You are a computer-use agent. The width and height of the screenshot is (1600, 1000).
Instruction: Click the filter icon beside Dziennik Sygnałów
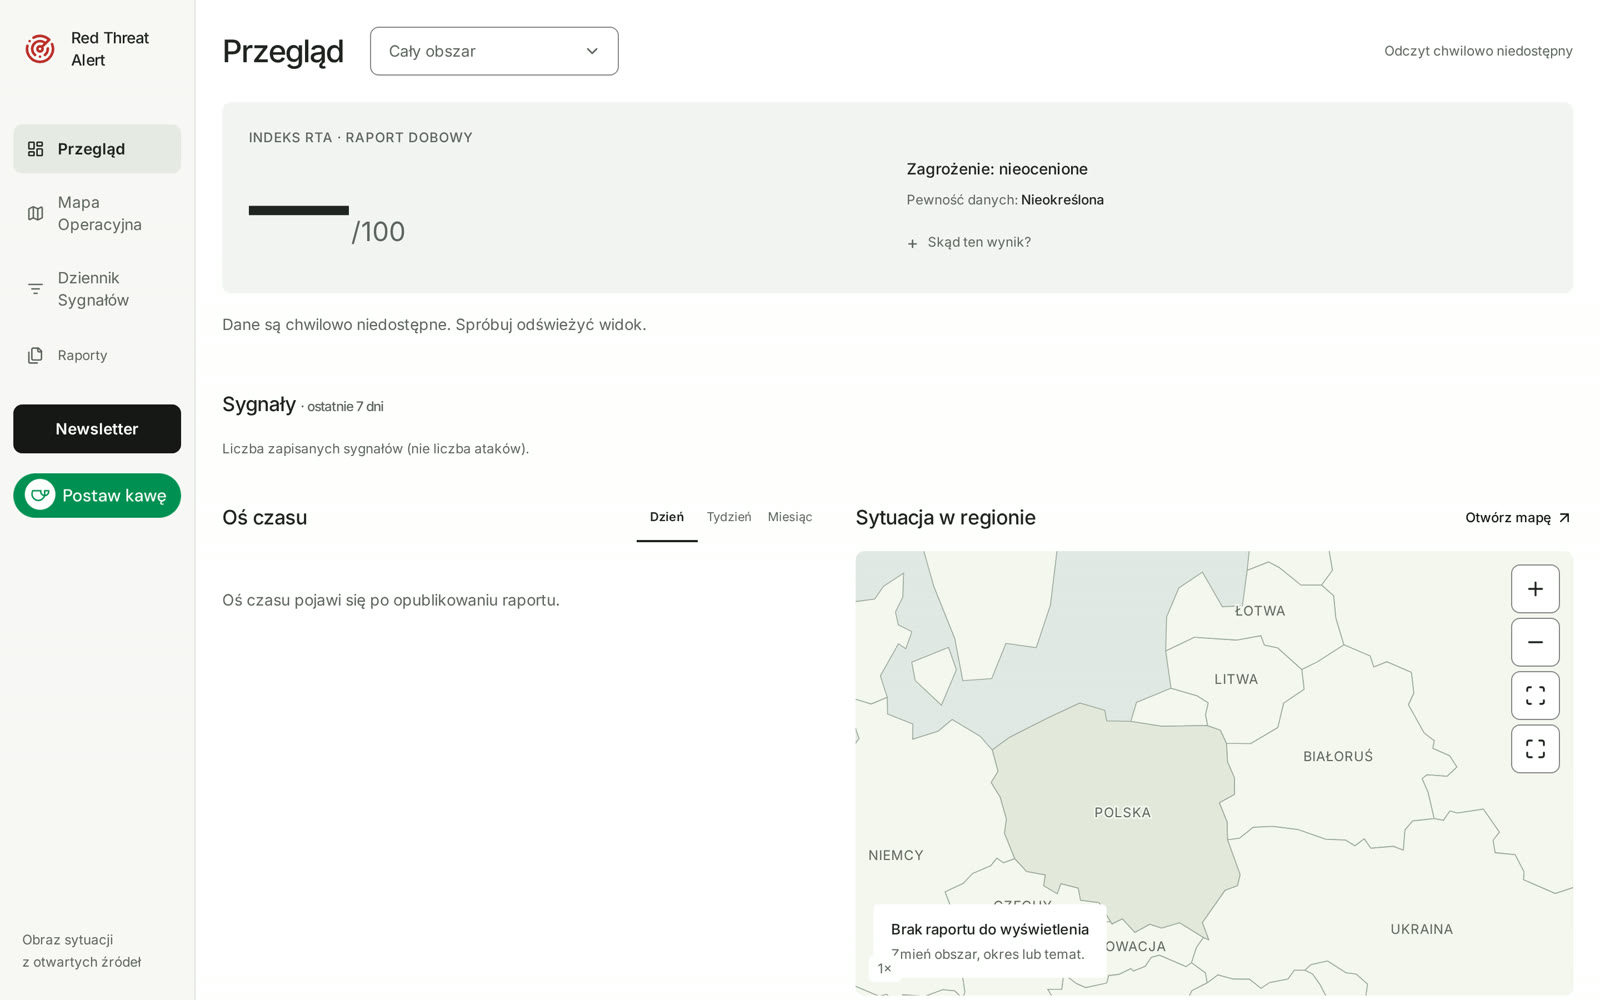point(36,289)
